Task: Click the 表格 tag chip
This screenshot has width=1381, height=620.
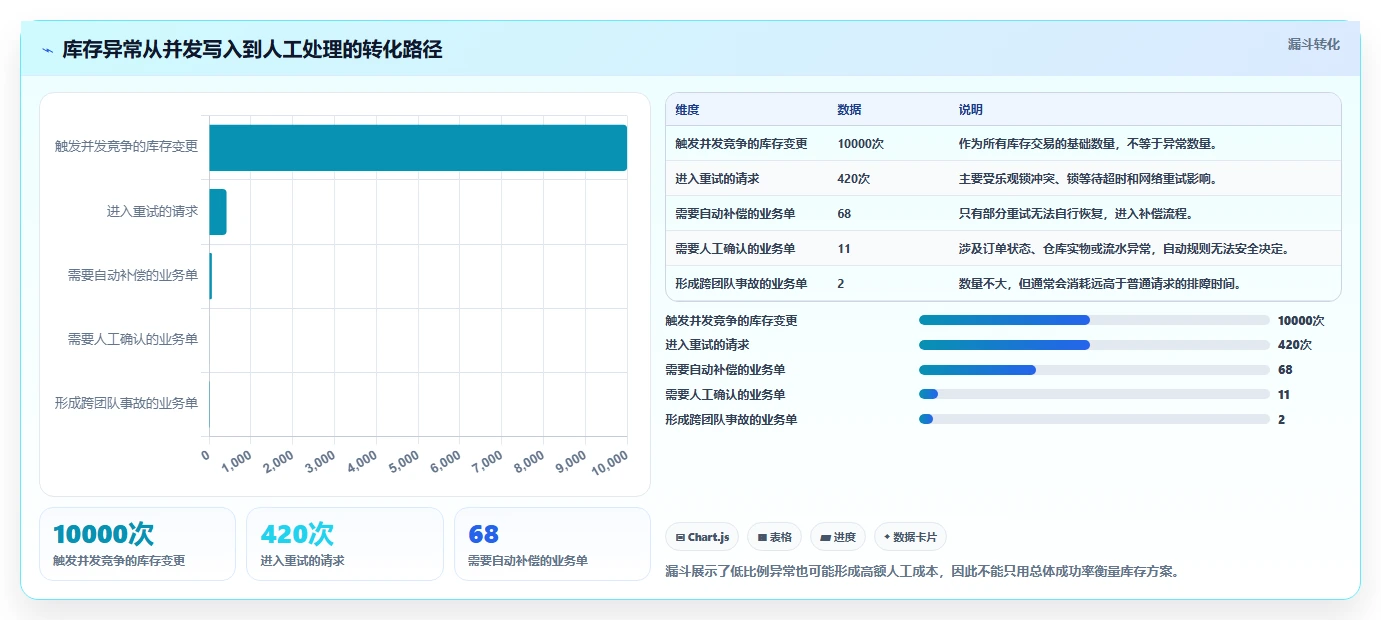Action: [774, 537]
